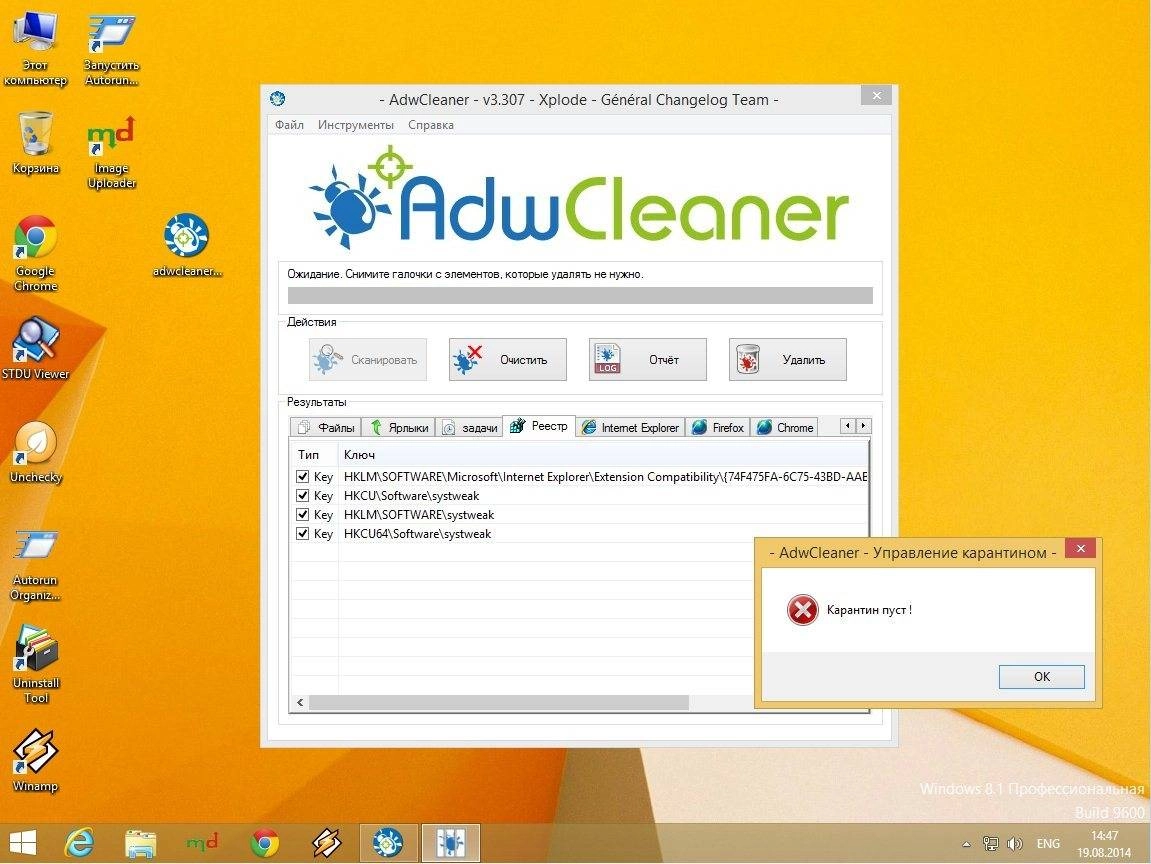
Task: Uncheck the Internet Explorer Extension Compatibility key
Action: [302, 476]
